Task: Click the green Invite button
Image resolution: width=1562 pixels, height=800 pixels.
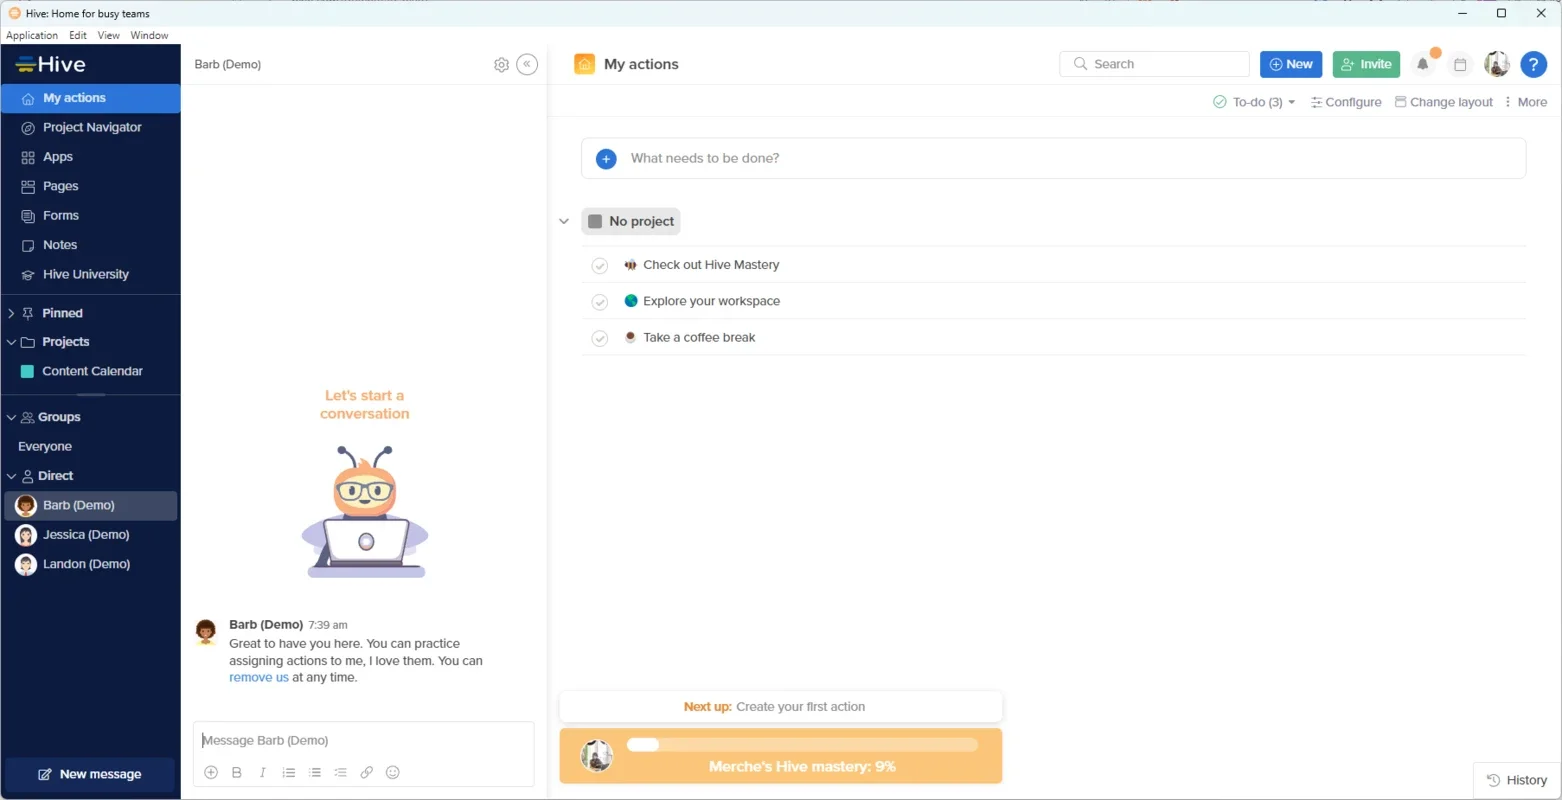Action: pyautogui.click(x=1366, y=64)
